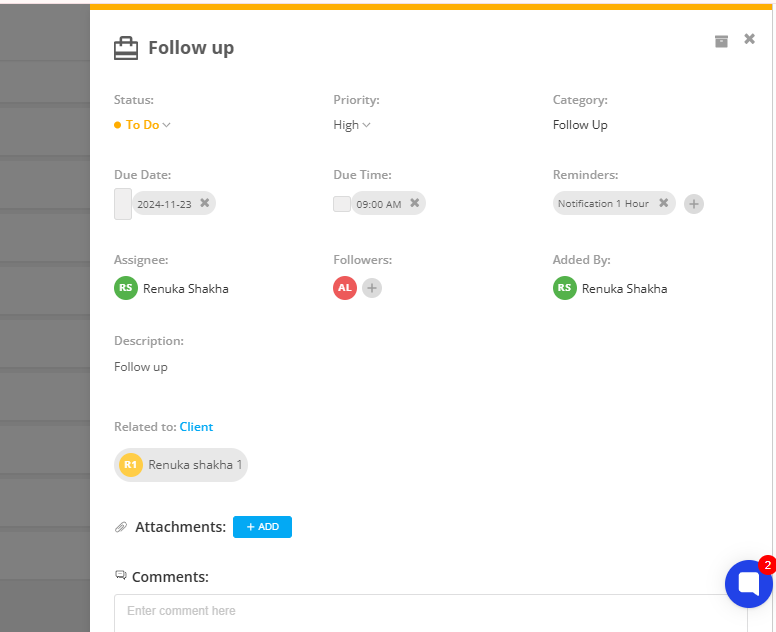Add a new reminder with plus icon
Viewport: 776px width, 632px height.
click(693, 203)
